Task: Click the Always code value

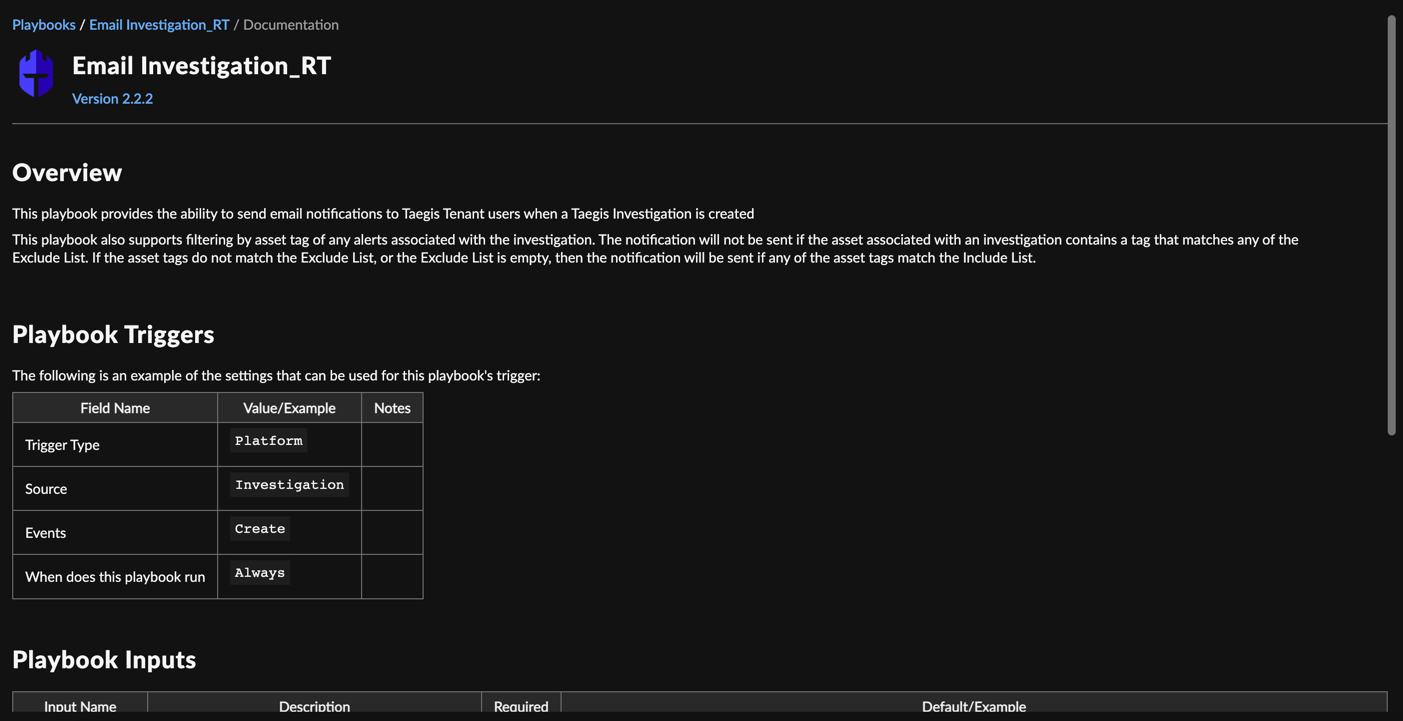Action: (x=260, y=573)
